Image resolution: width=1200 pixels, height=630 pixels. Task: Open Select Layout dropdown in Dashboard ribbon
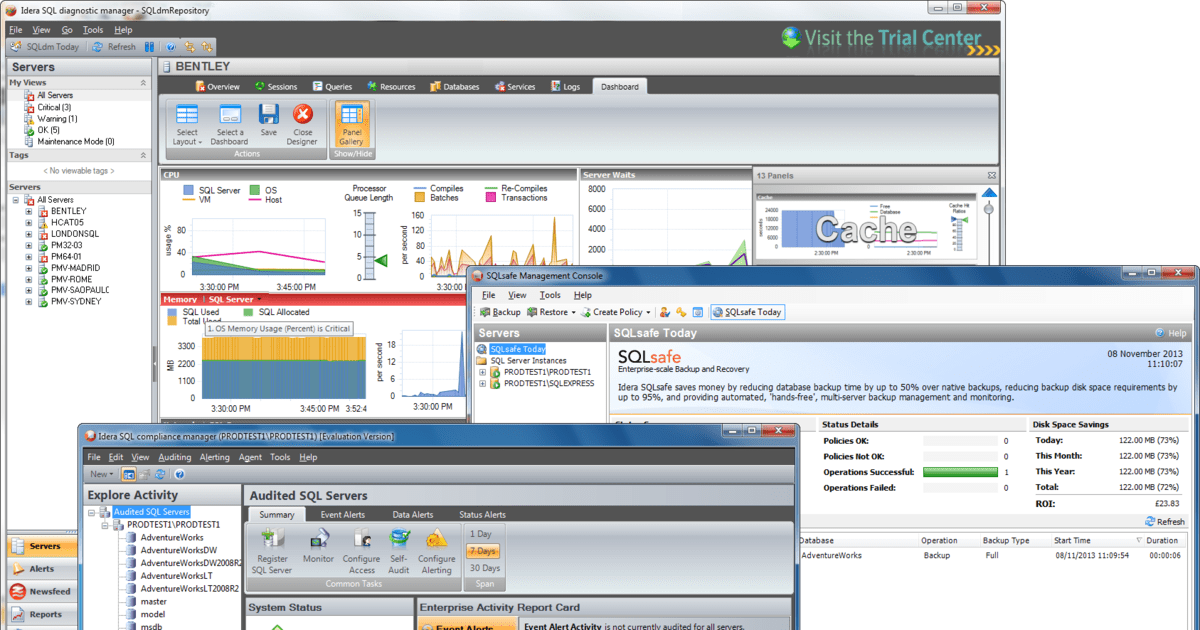pos(187,124)
